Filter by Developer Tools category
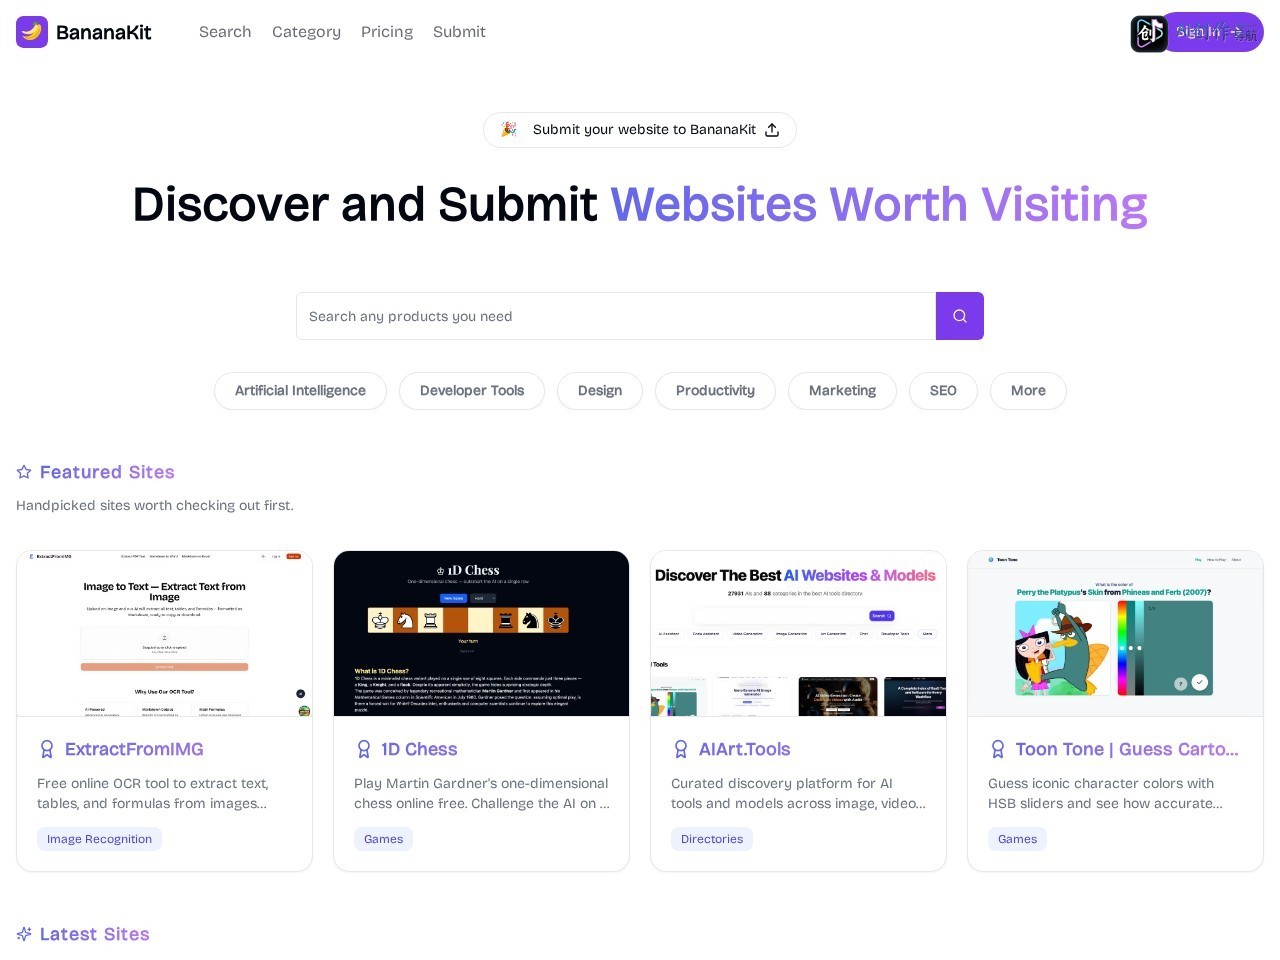 pyautogui.click(x=472, y=391)
